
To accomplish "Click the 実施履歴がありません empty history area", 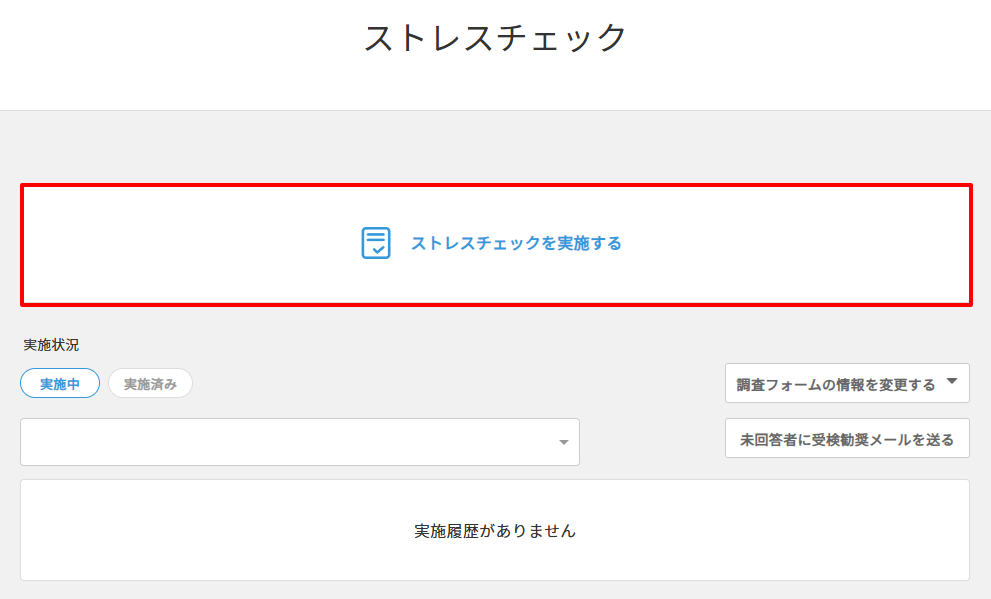I will 495,530.
